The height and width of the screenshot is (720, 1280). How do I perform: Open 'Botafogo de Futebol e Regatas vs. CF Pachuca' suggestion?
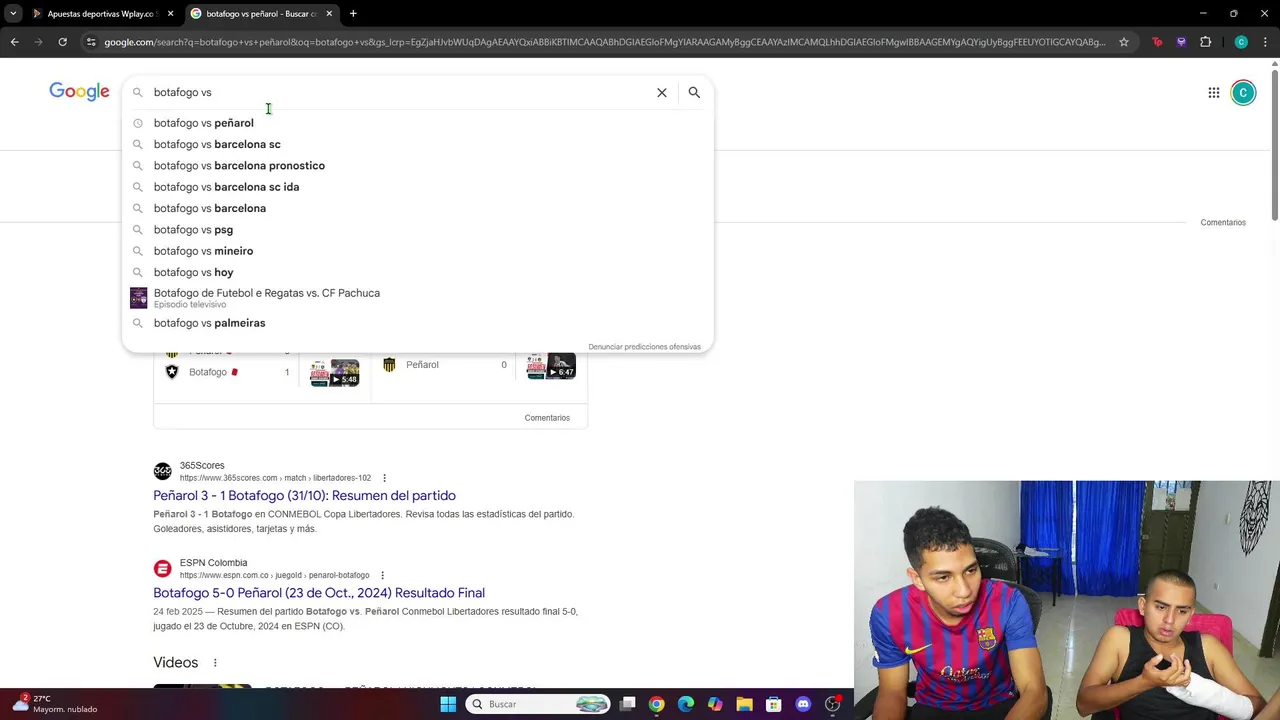pyautogui.click(x=418, y=298)
